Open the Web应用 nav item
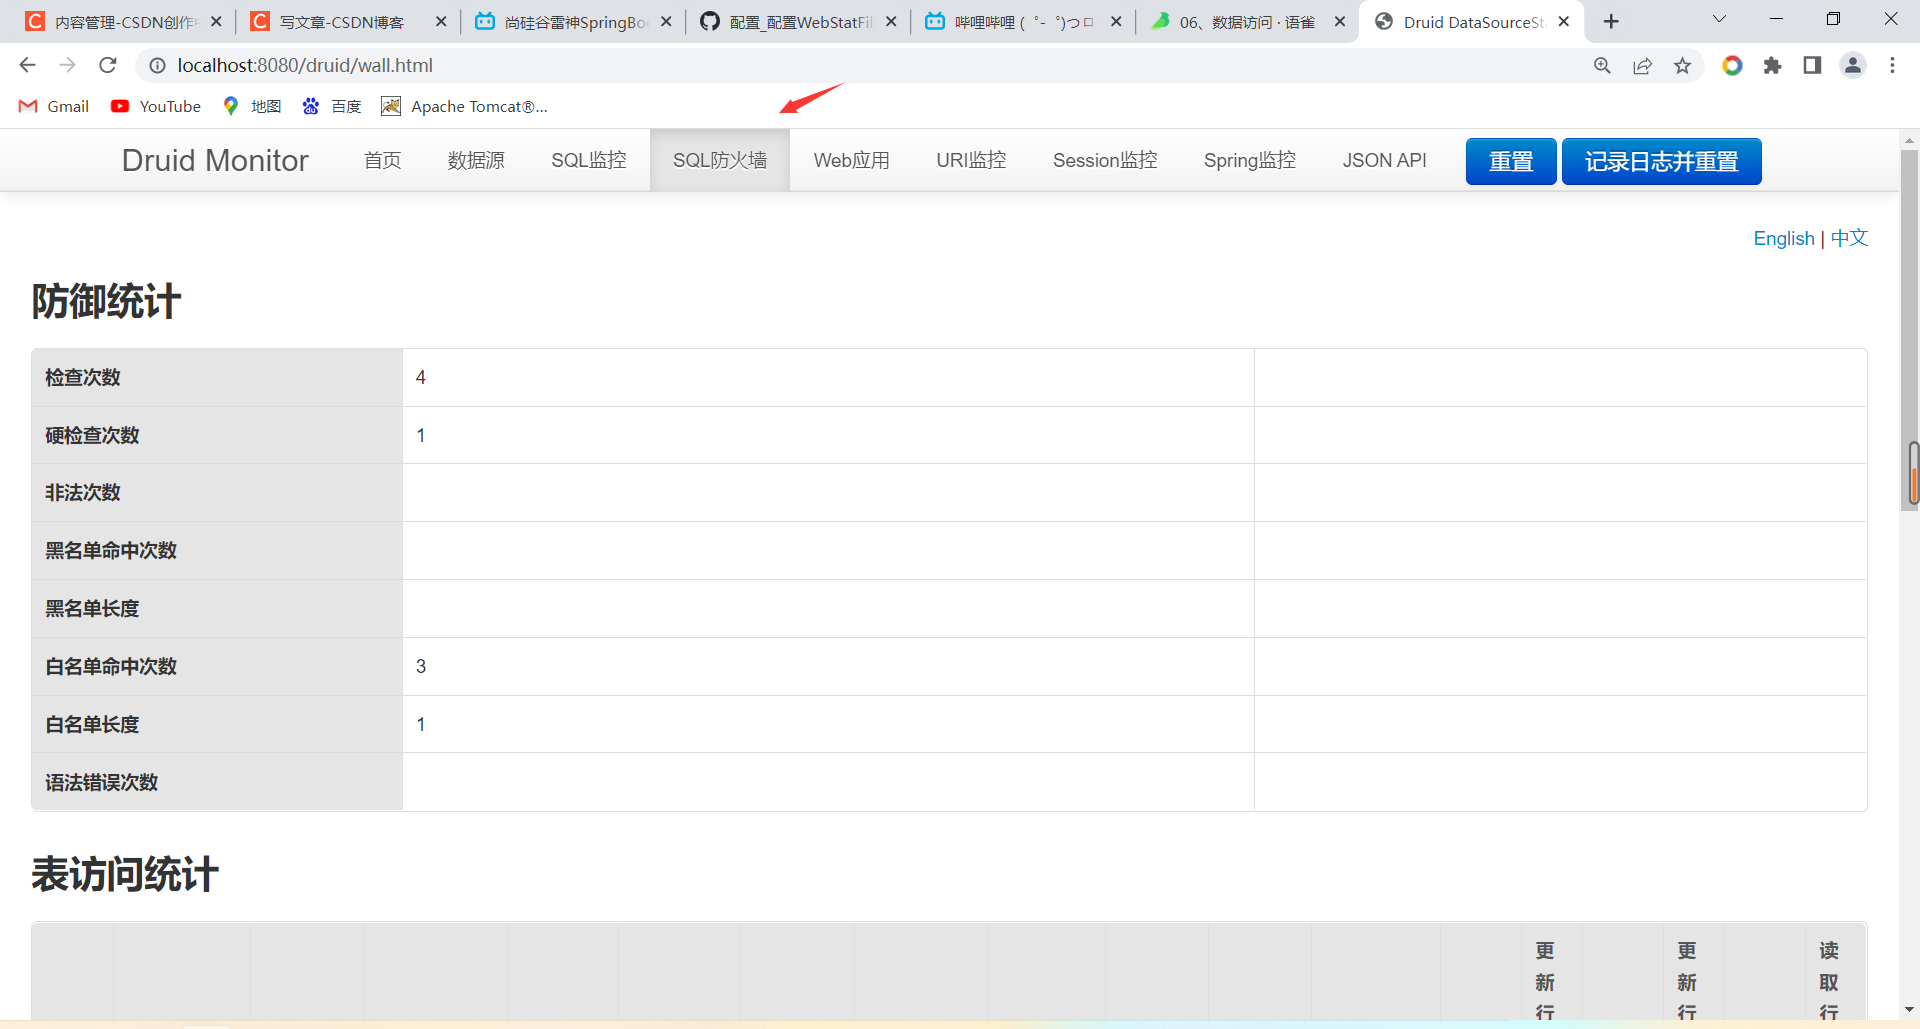1920x1029 pixels. click(x=852, y=160)
